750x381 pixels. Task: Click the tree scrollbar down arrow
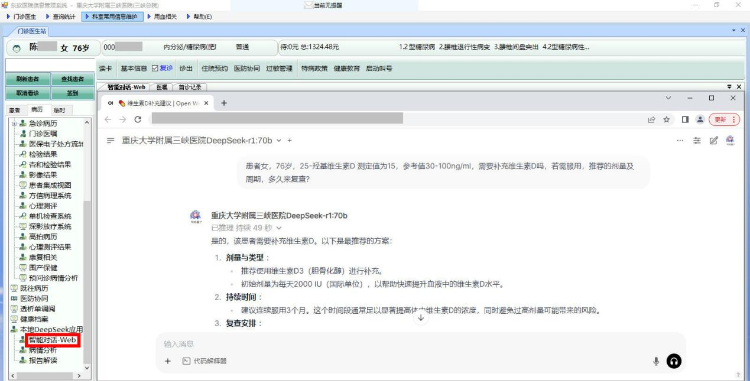tap(87, 368)
